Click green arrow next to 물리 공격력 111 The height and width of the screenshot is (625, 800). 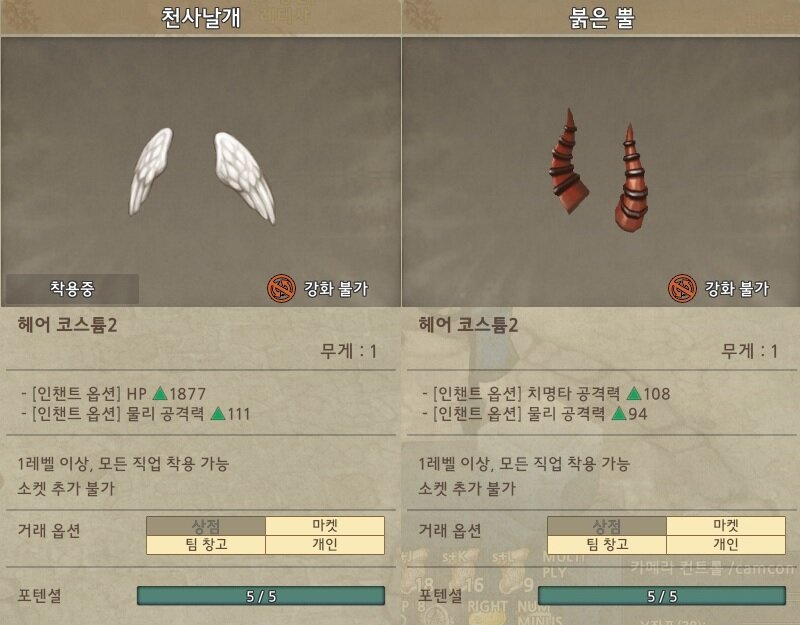pyautogui.click(x=218, y=413)
